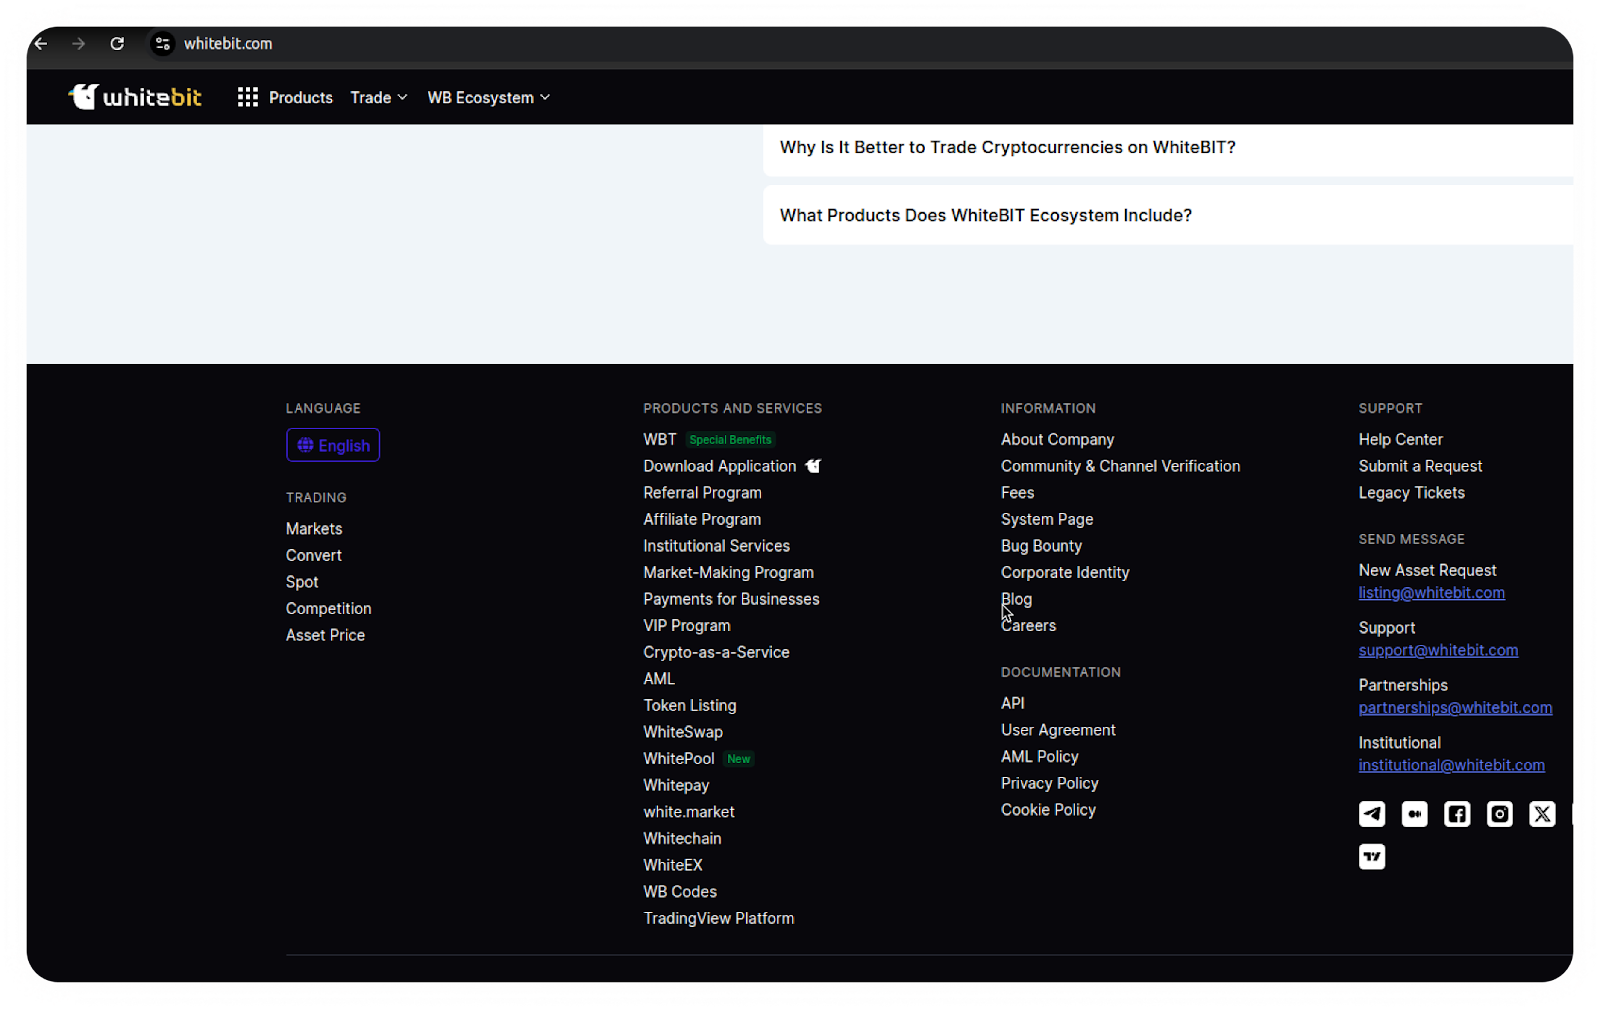1600x1009 pixels.
Task: Reload the page with refresh icon
Action: 117,44
